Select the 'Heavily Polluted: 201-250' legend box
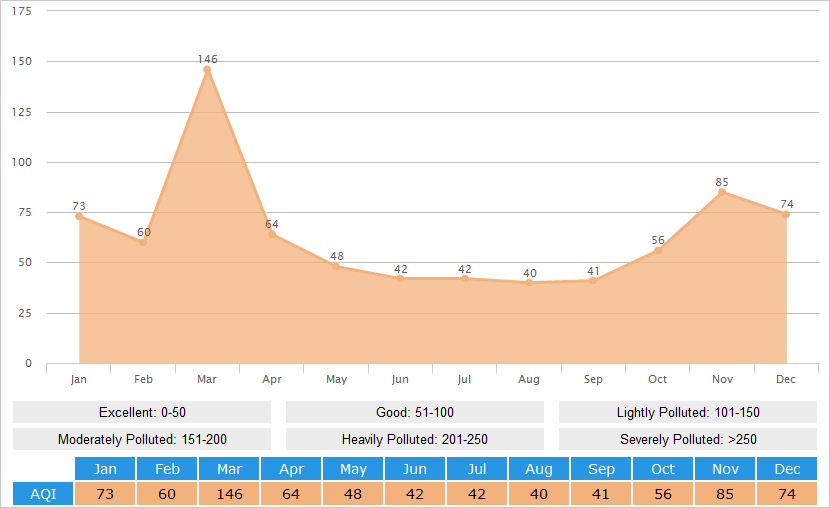 415,439
